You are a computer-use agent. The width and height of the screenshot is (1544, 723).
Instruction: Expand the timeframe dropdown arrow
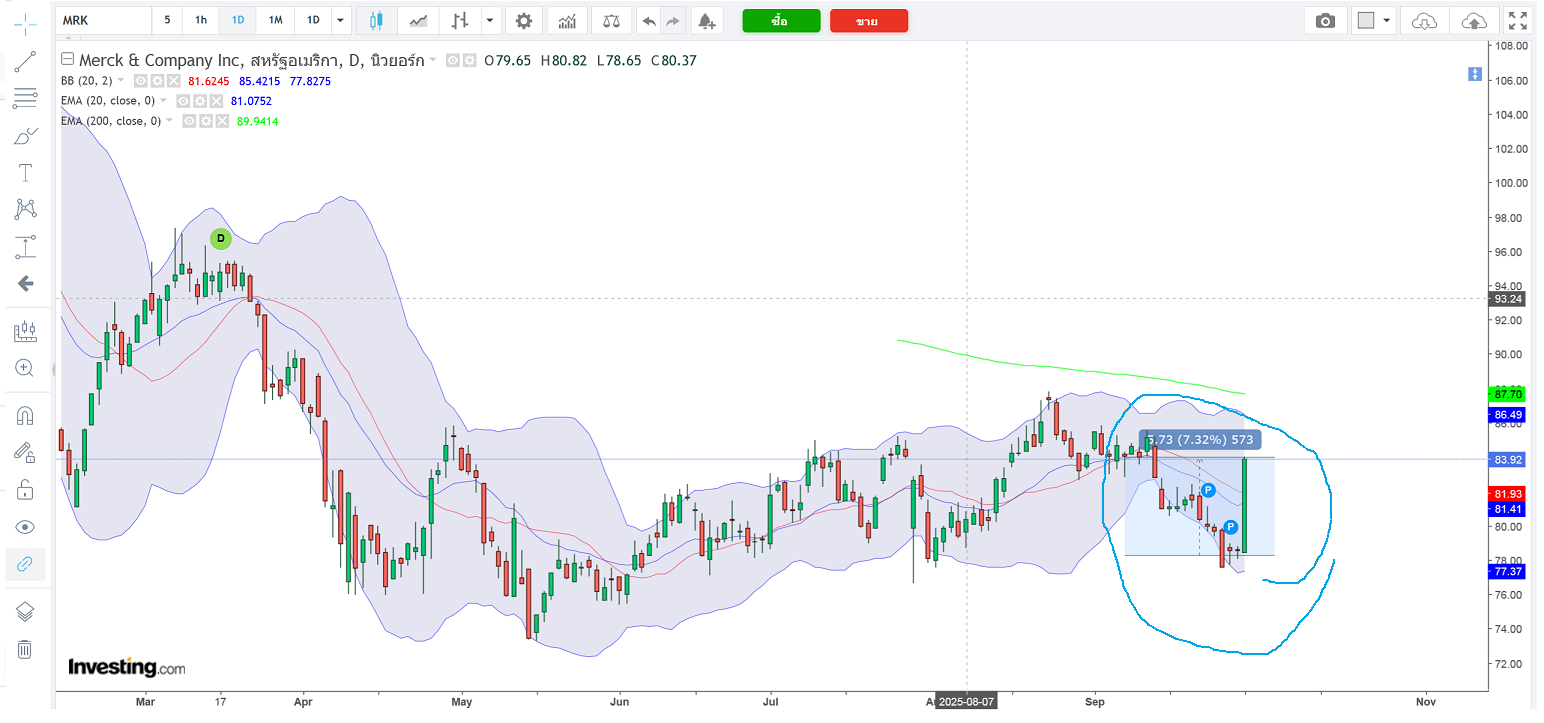click(341, 21)
